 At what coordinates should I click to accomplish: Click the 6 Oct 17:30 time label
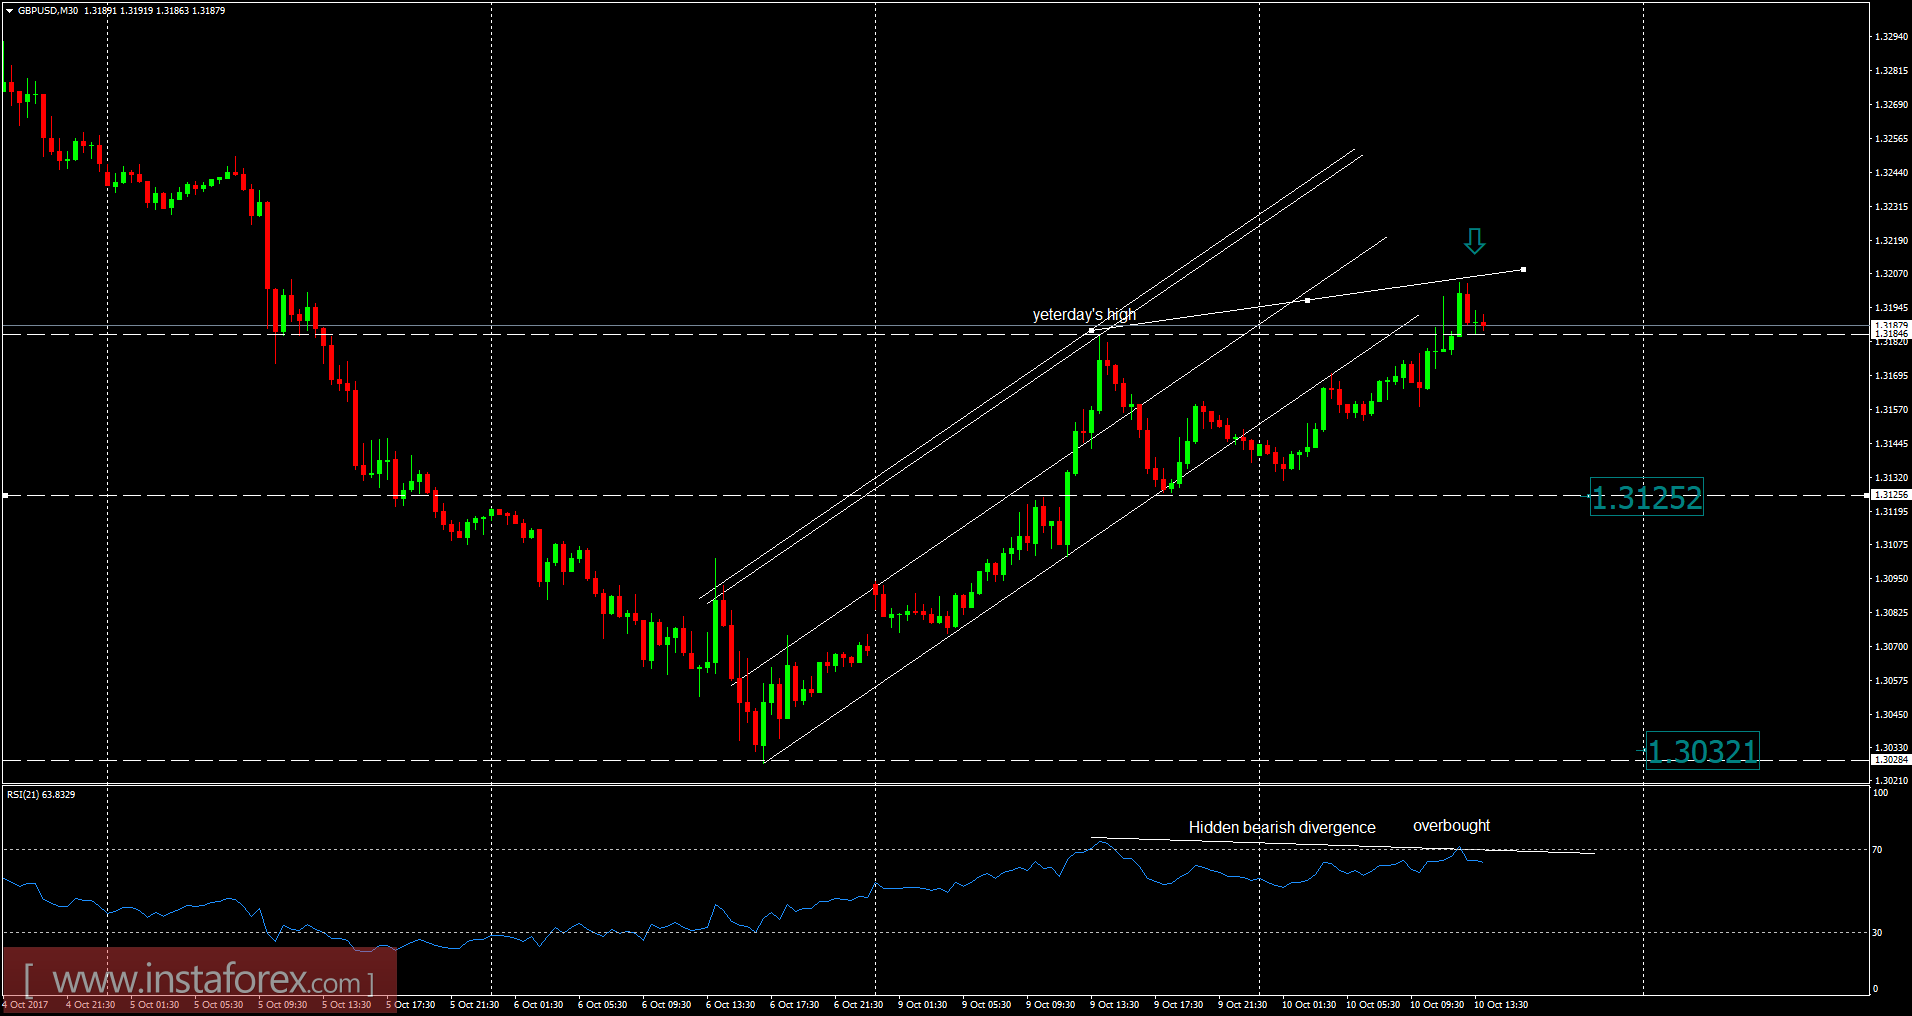tap(795, 1005)
